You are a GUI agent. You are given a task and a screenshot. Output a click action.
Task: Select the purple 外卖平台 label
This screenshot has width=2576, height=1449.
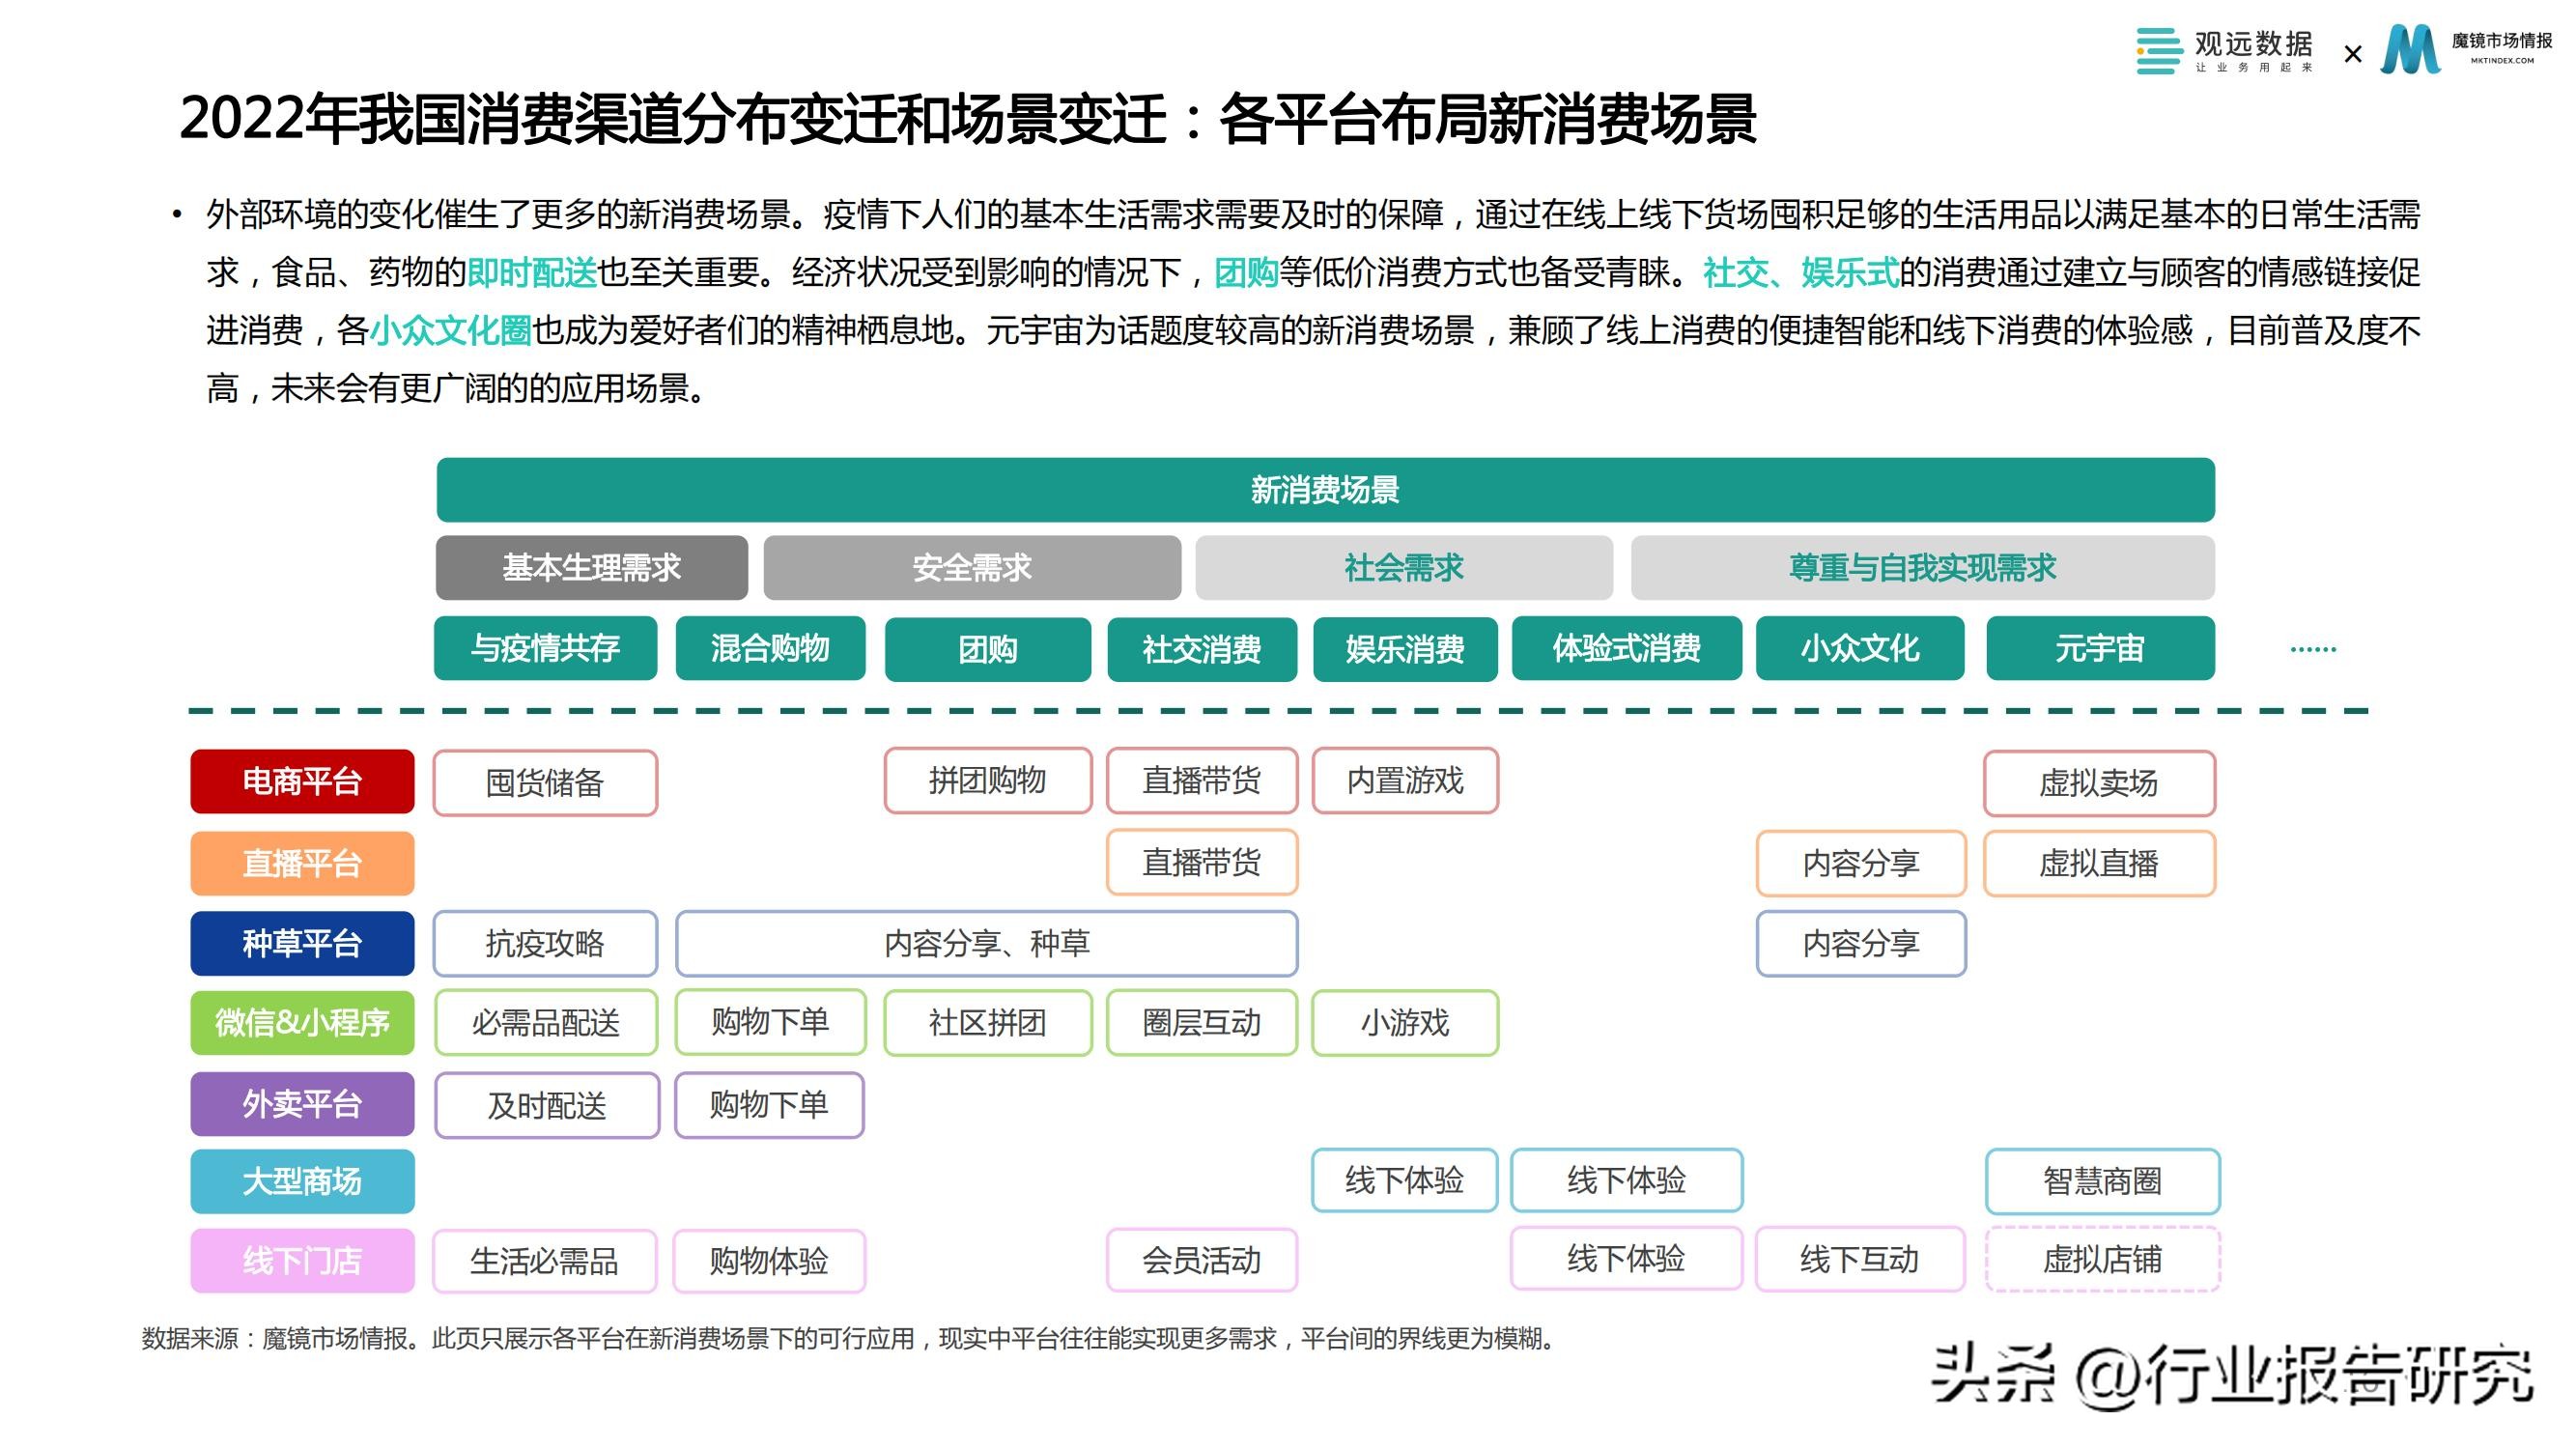tap(301, 1104)
